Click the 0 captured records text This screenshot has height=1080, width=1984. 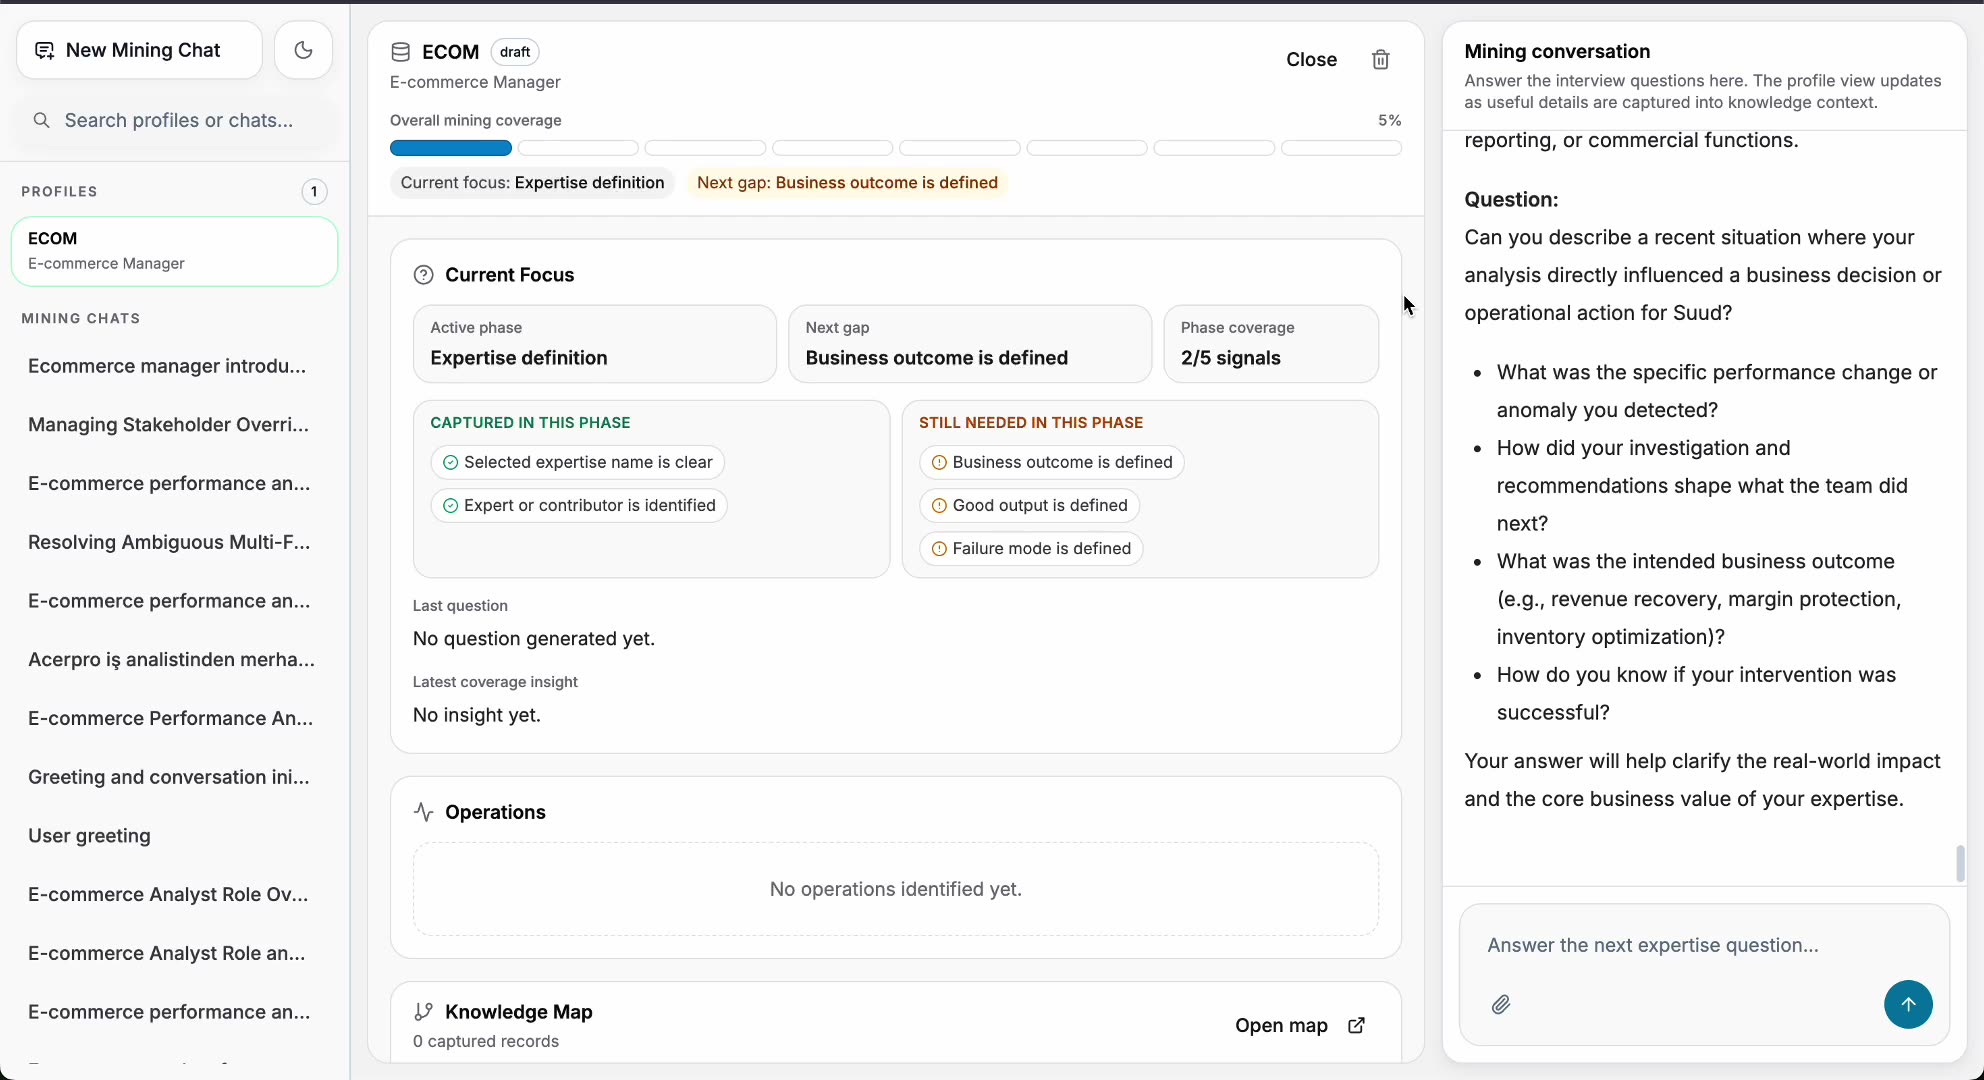tap(486, 1041)
